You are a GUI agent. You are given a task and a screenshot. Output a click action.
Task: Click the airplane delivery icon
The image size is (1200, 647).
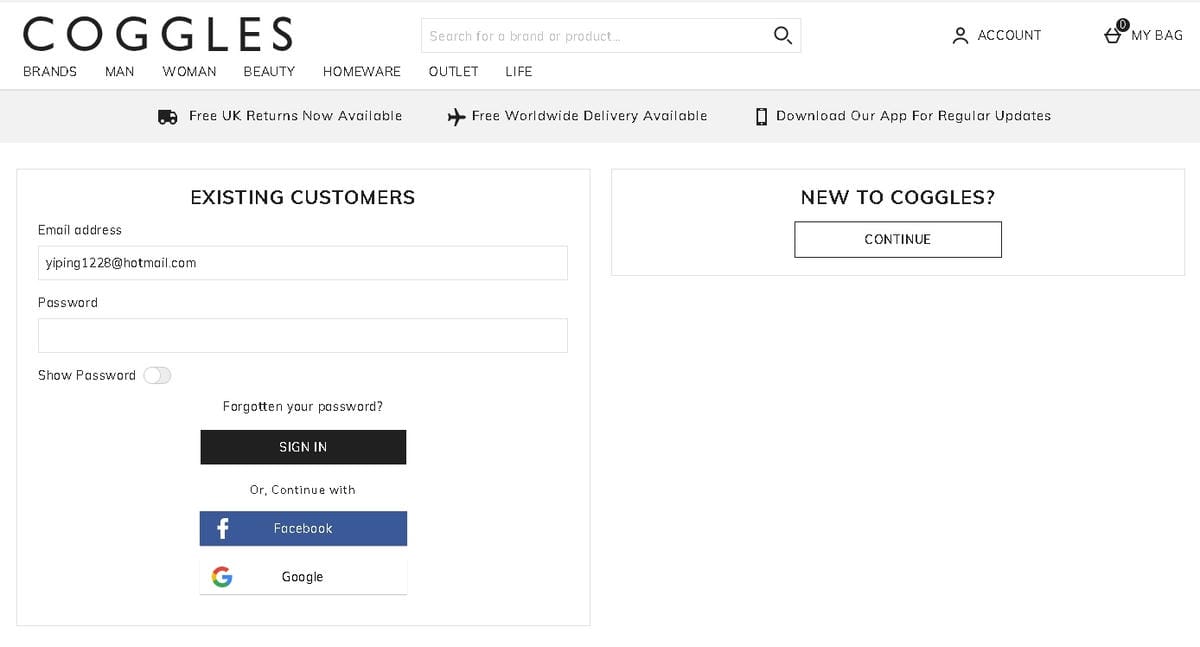click(x=456, y=116)
